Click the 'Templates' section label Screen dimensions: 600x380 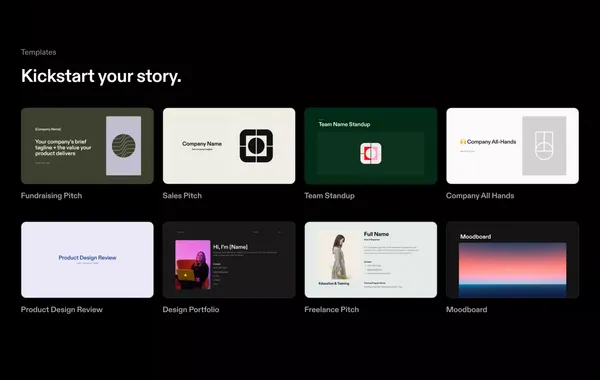pos(38,52)
